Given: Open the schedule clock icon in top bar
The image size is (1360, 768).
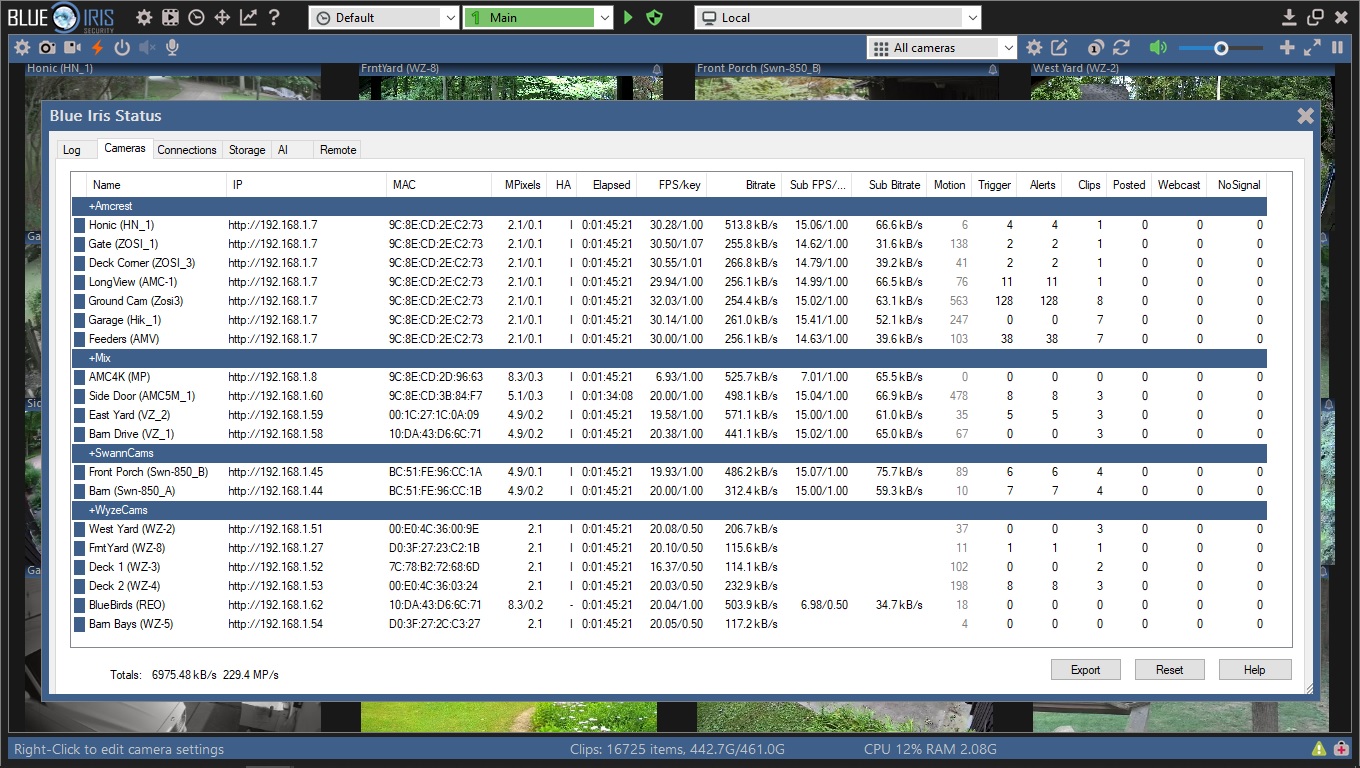Looking at the screenshot, I should (196, 17).
